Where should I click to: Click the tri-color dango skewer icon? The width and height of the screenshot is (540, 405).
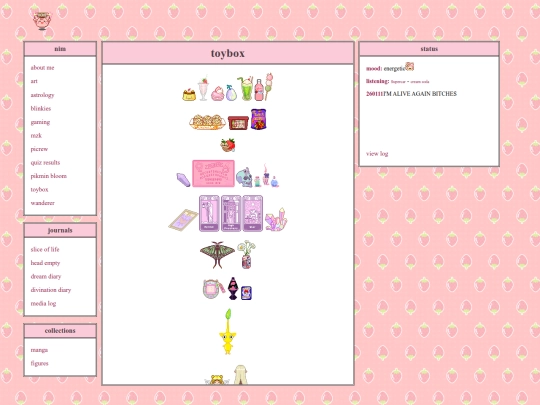click(269, 87)
